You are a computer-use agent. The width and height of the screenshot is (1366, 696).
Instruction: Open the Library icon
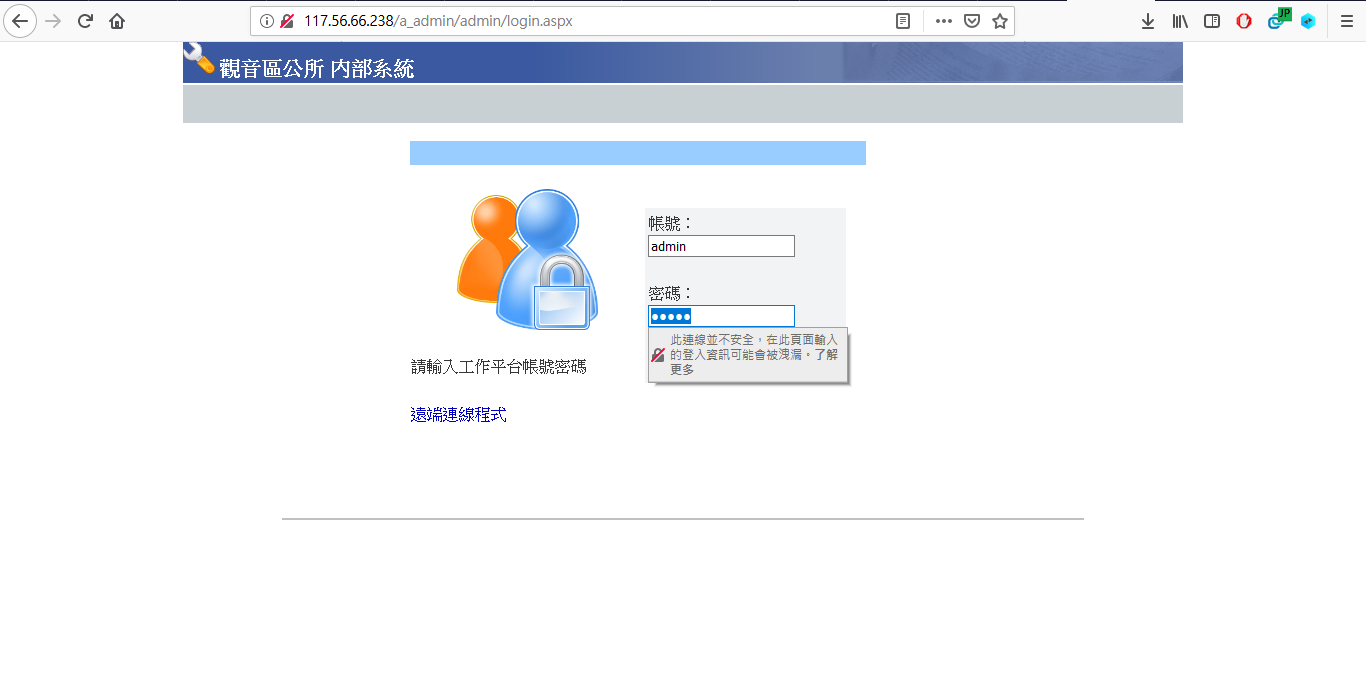coord(1180,21)
